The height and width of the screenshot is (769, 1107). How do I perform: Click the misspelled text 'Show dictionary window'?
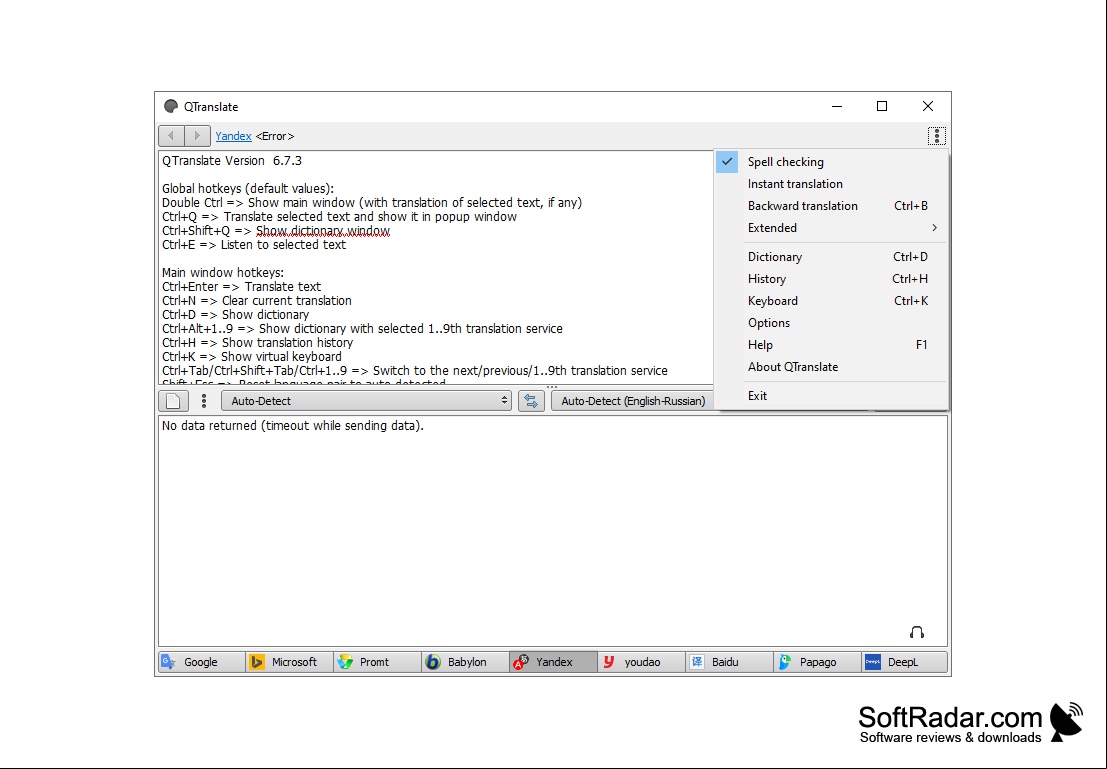click(x=323, y=231)
